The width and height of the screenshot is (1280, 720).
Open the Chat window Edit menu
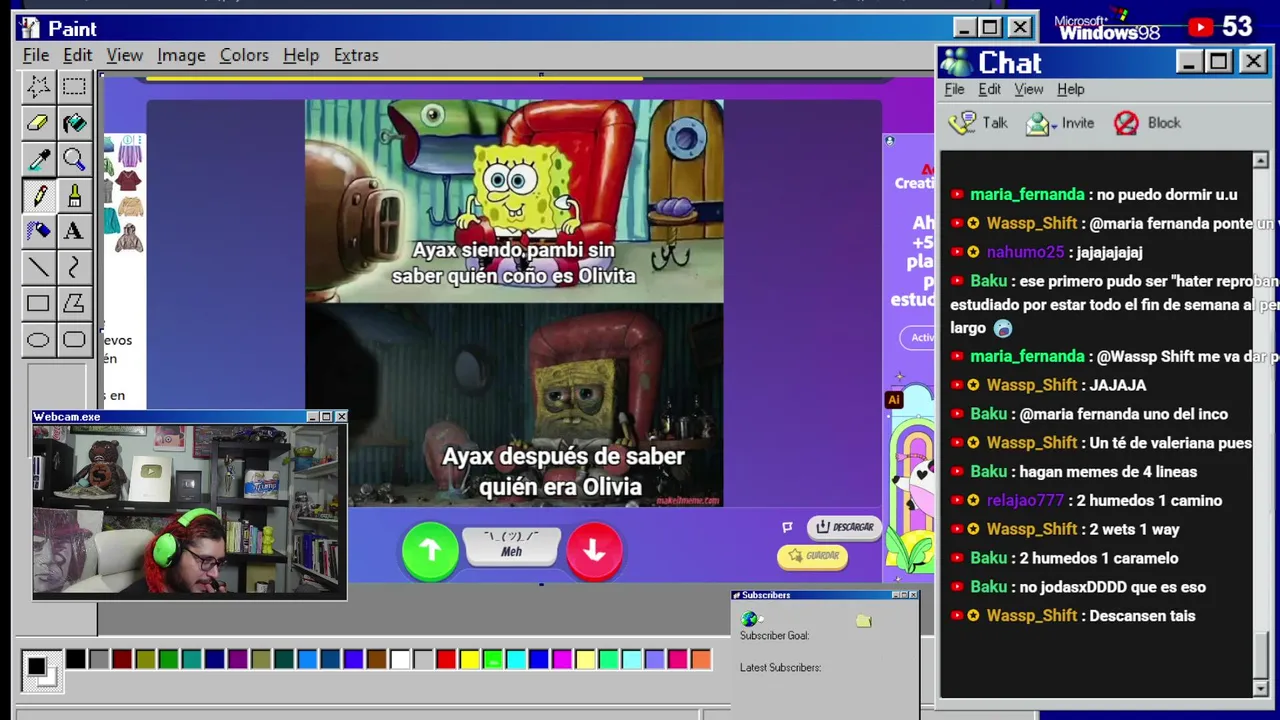989,89
